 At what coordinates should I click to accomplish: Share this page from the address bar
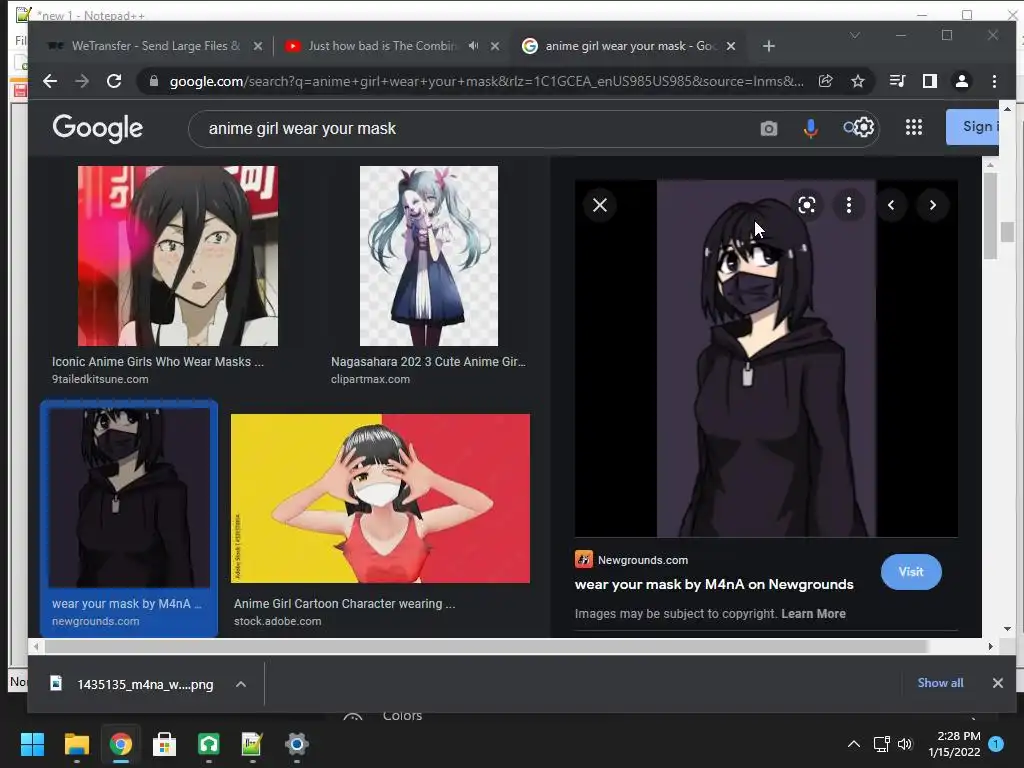[x=825, y=81]
